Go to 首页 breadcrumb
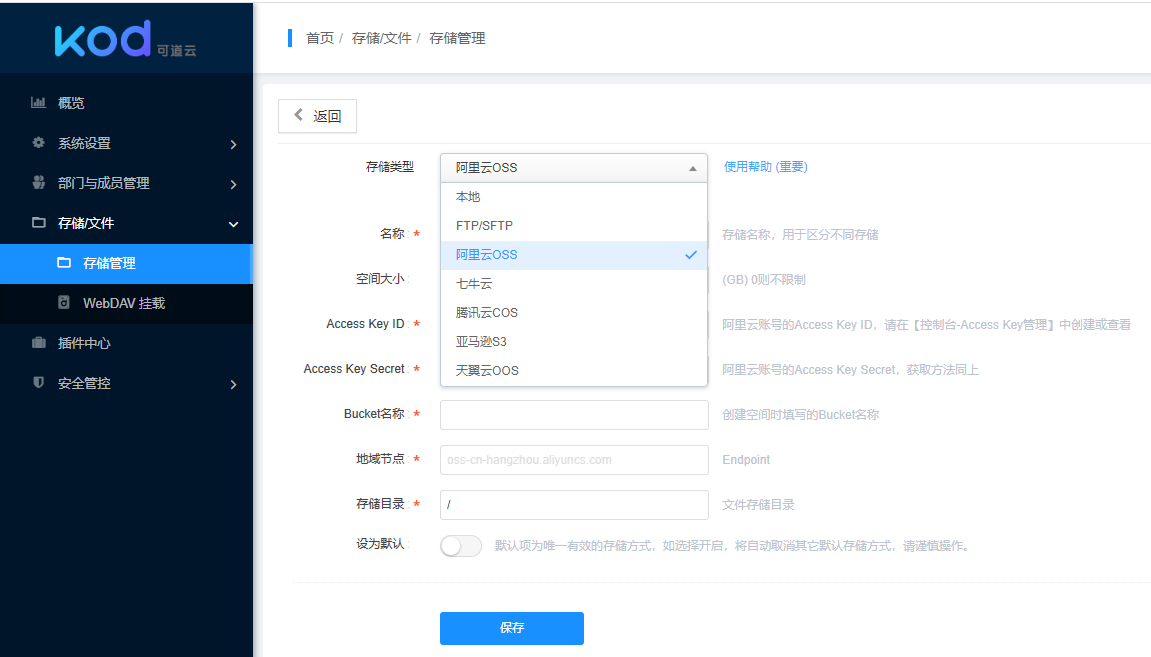 pos(319,38)
